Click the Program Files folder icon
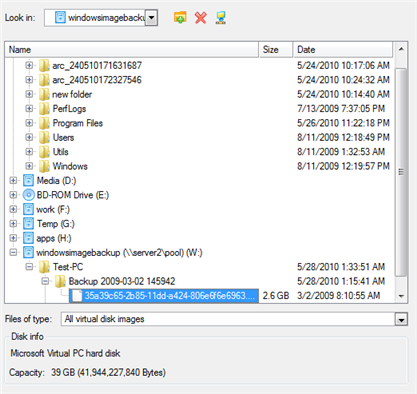Image resolution: width=417 pixels, height=394 pixels. (44, 123)
